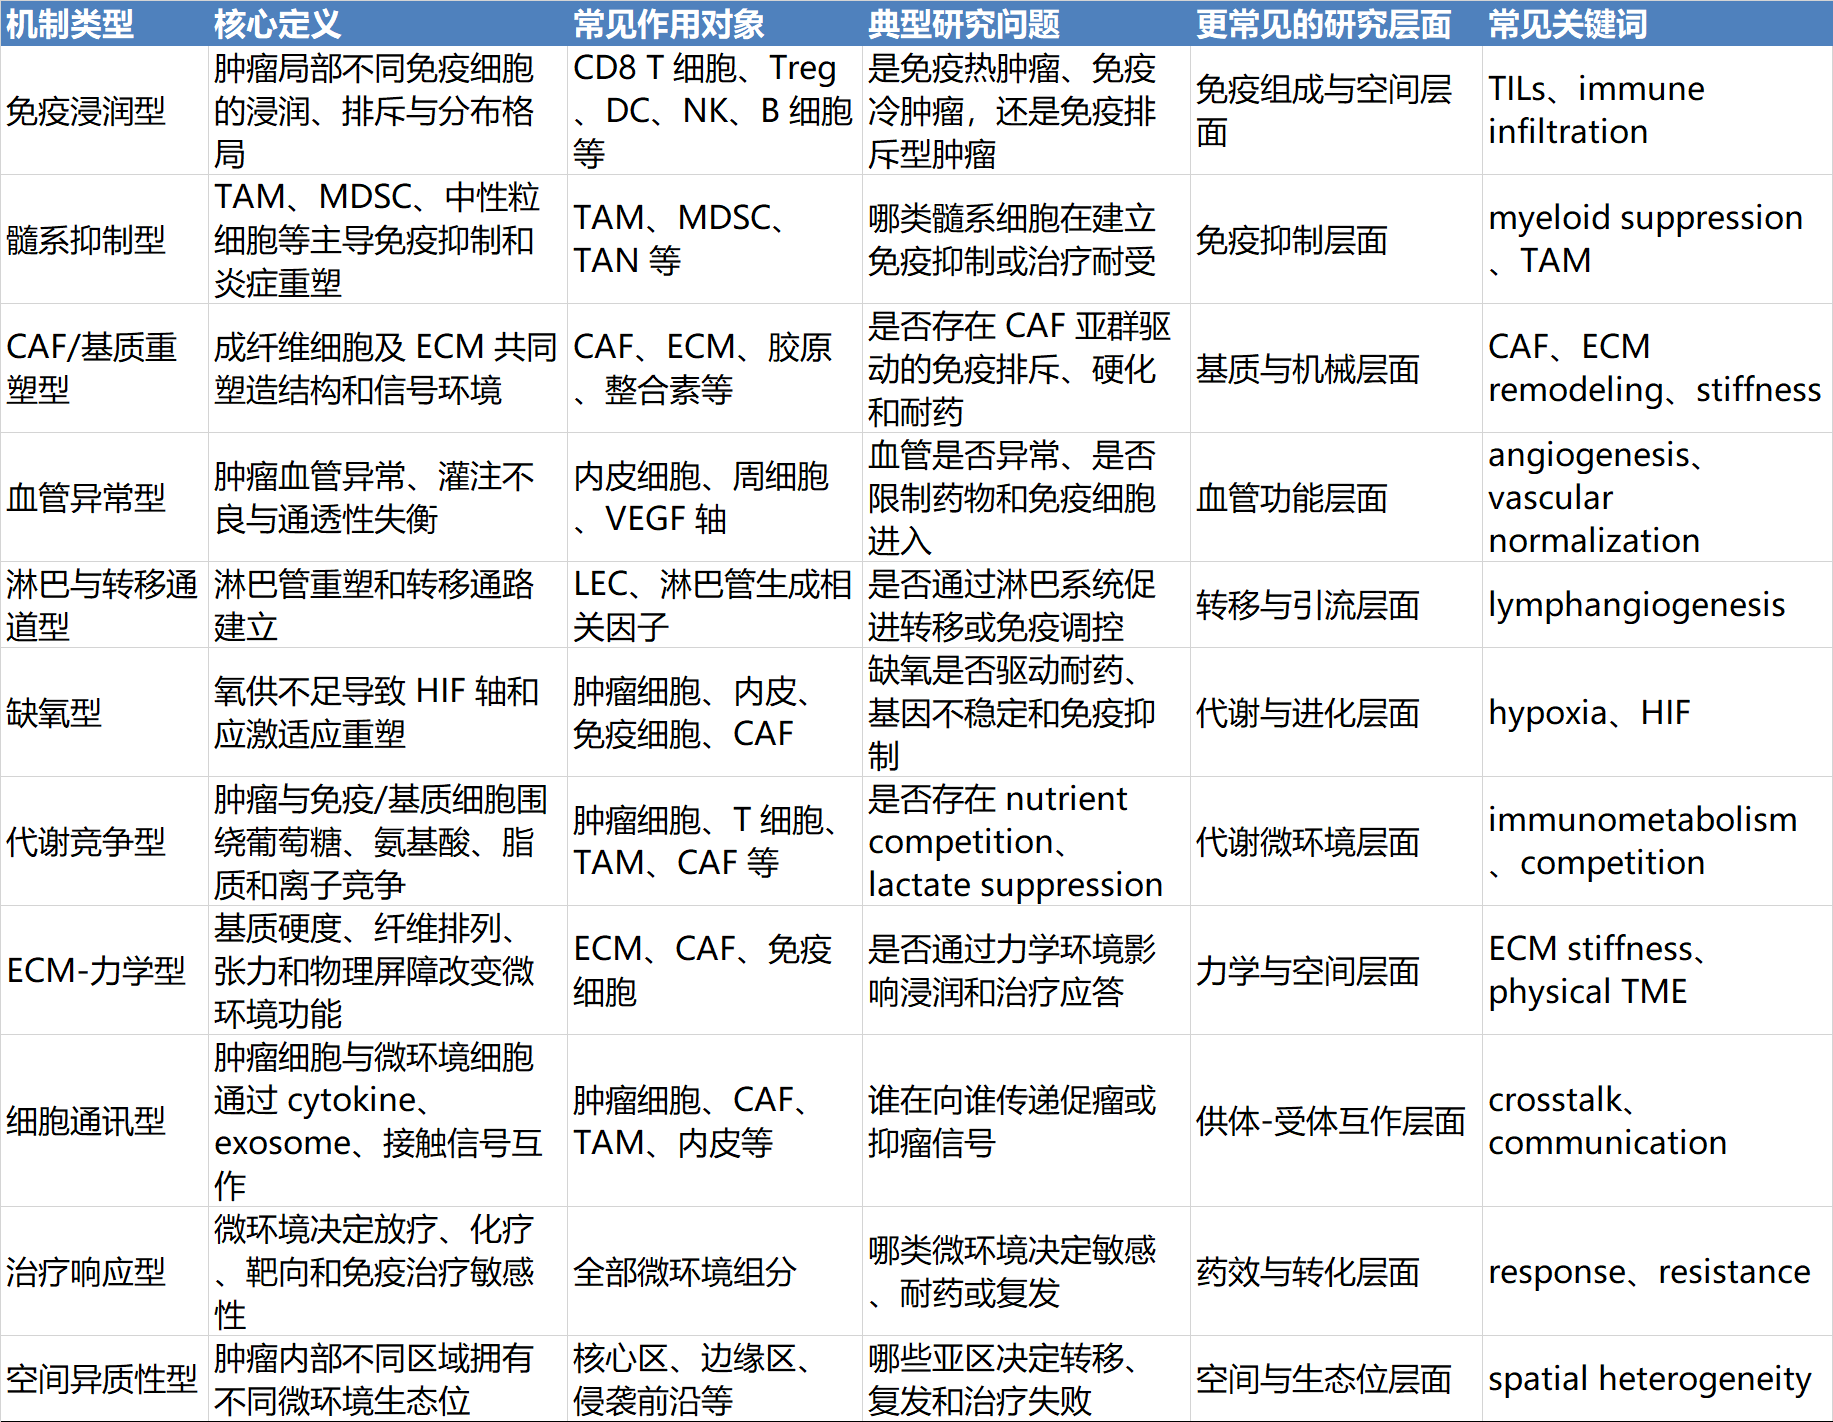Select the 全部微环境组分 cell
Viewport: 1833px width, 1422px height.
point(684,1272)
